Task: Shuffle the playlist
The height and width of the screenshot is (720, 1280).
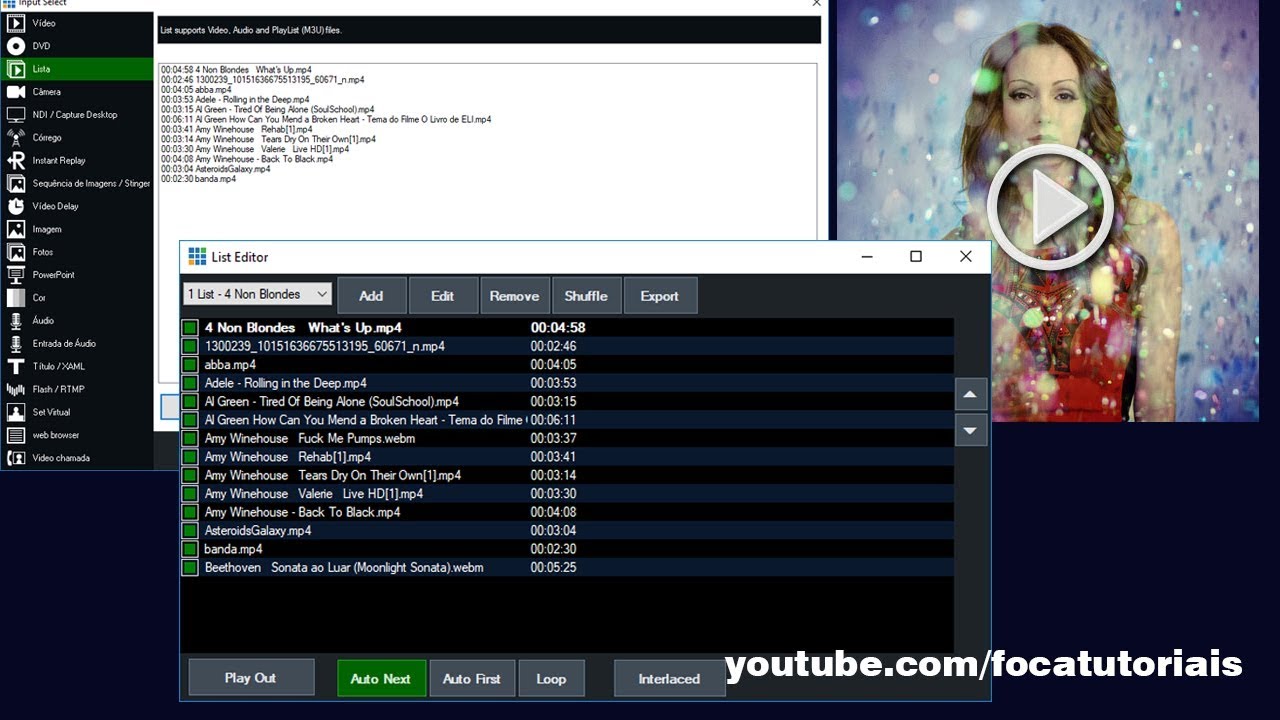Action: 586,296
